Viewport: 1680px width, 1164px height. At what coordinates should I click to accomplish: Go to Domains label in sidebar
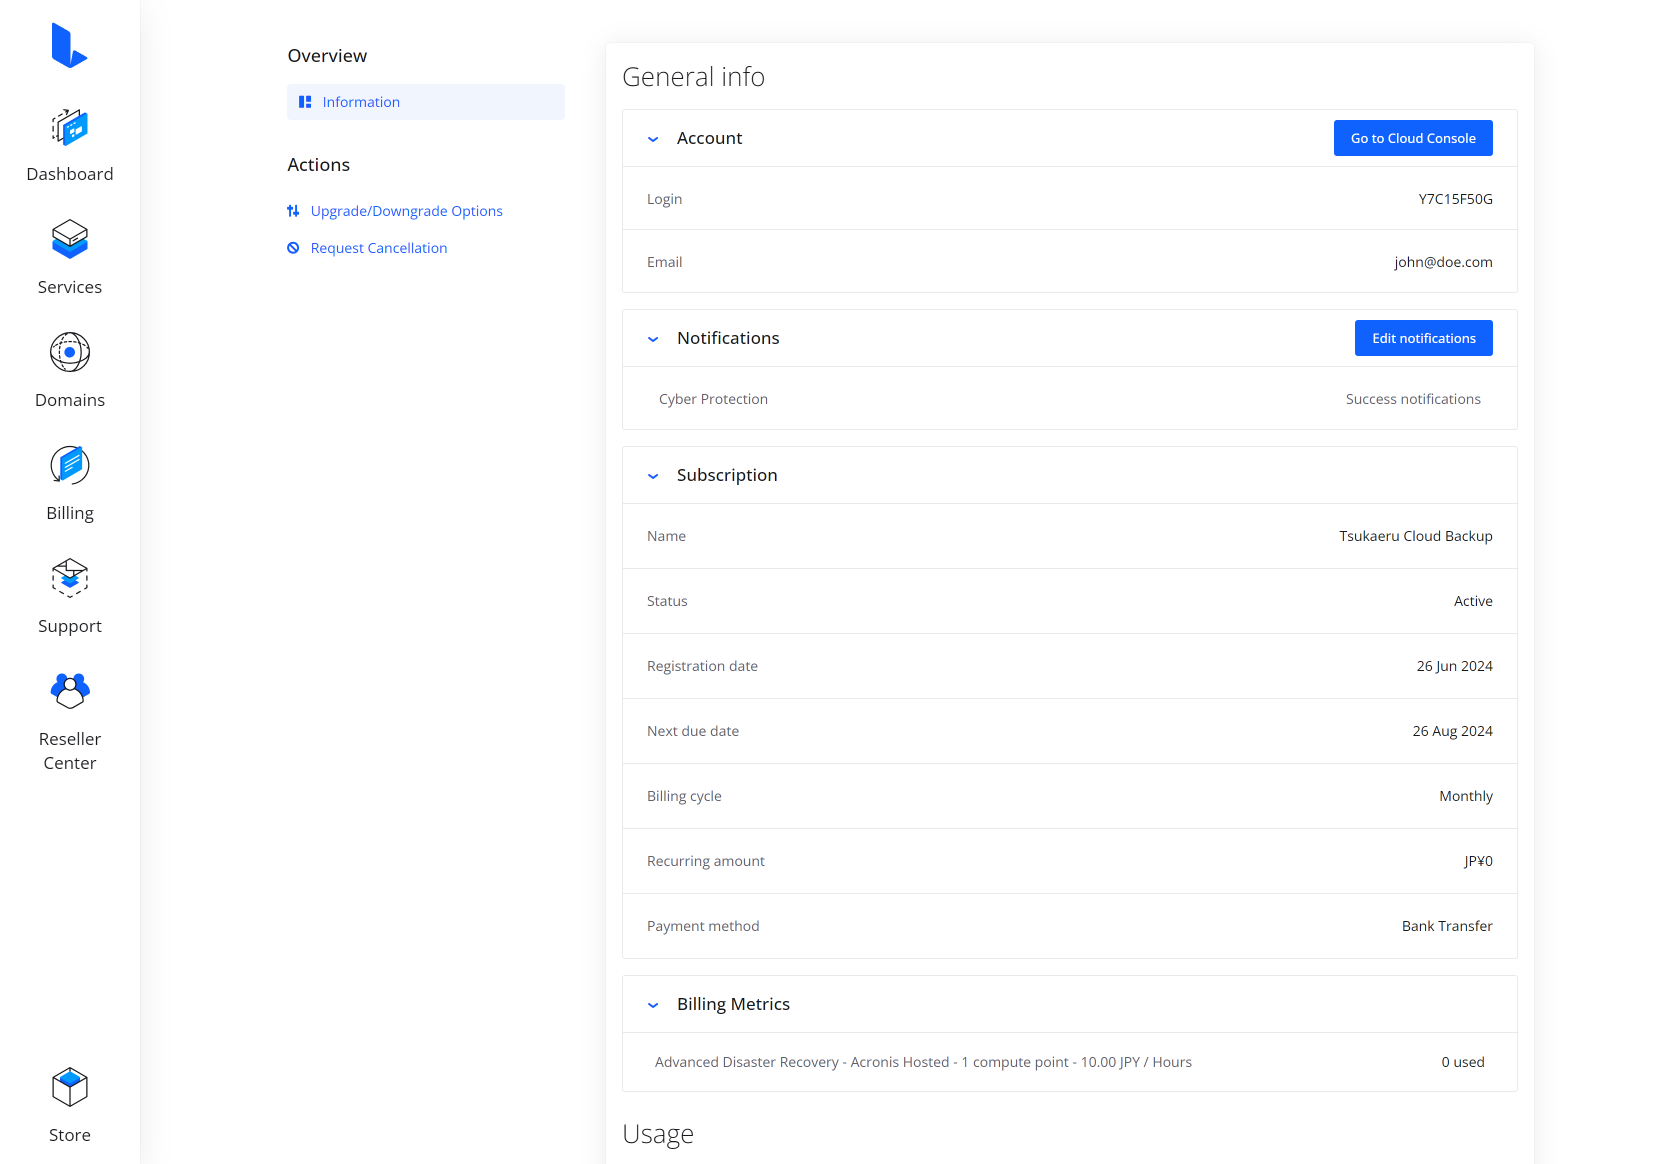[x=70, y=400]
